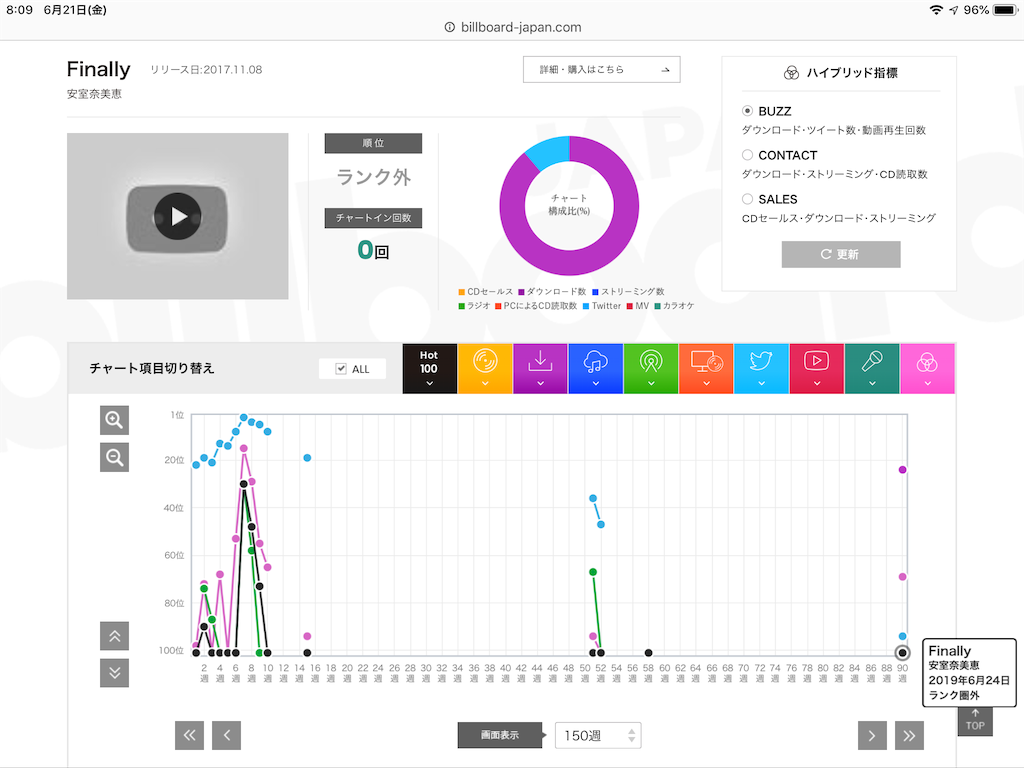Click the ランク外 rank status text
The width and height of the screenshot is (1024, 768).
tap(374, 177)
